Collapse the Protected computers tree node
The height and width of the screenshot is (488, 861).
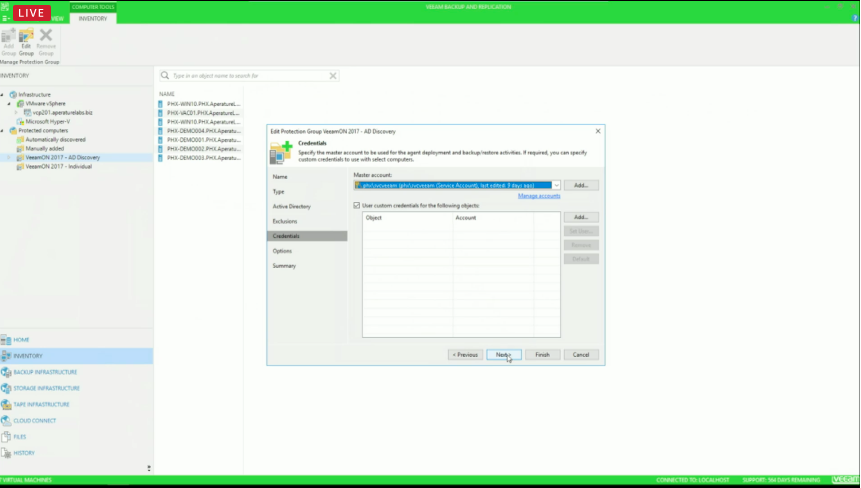[x=4, y=130]
